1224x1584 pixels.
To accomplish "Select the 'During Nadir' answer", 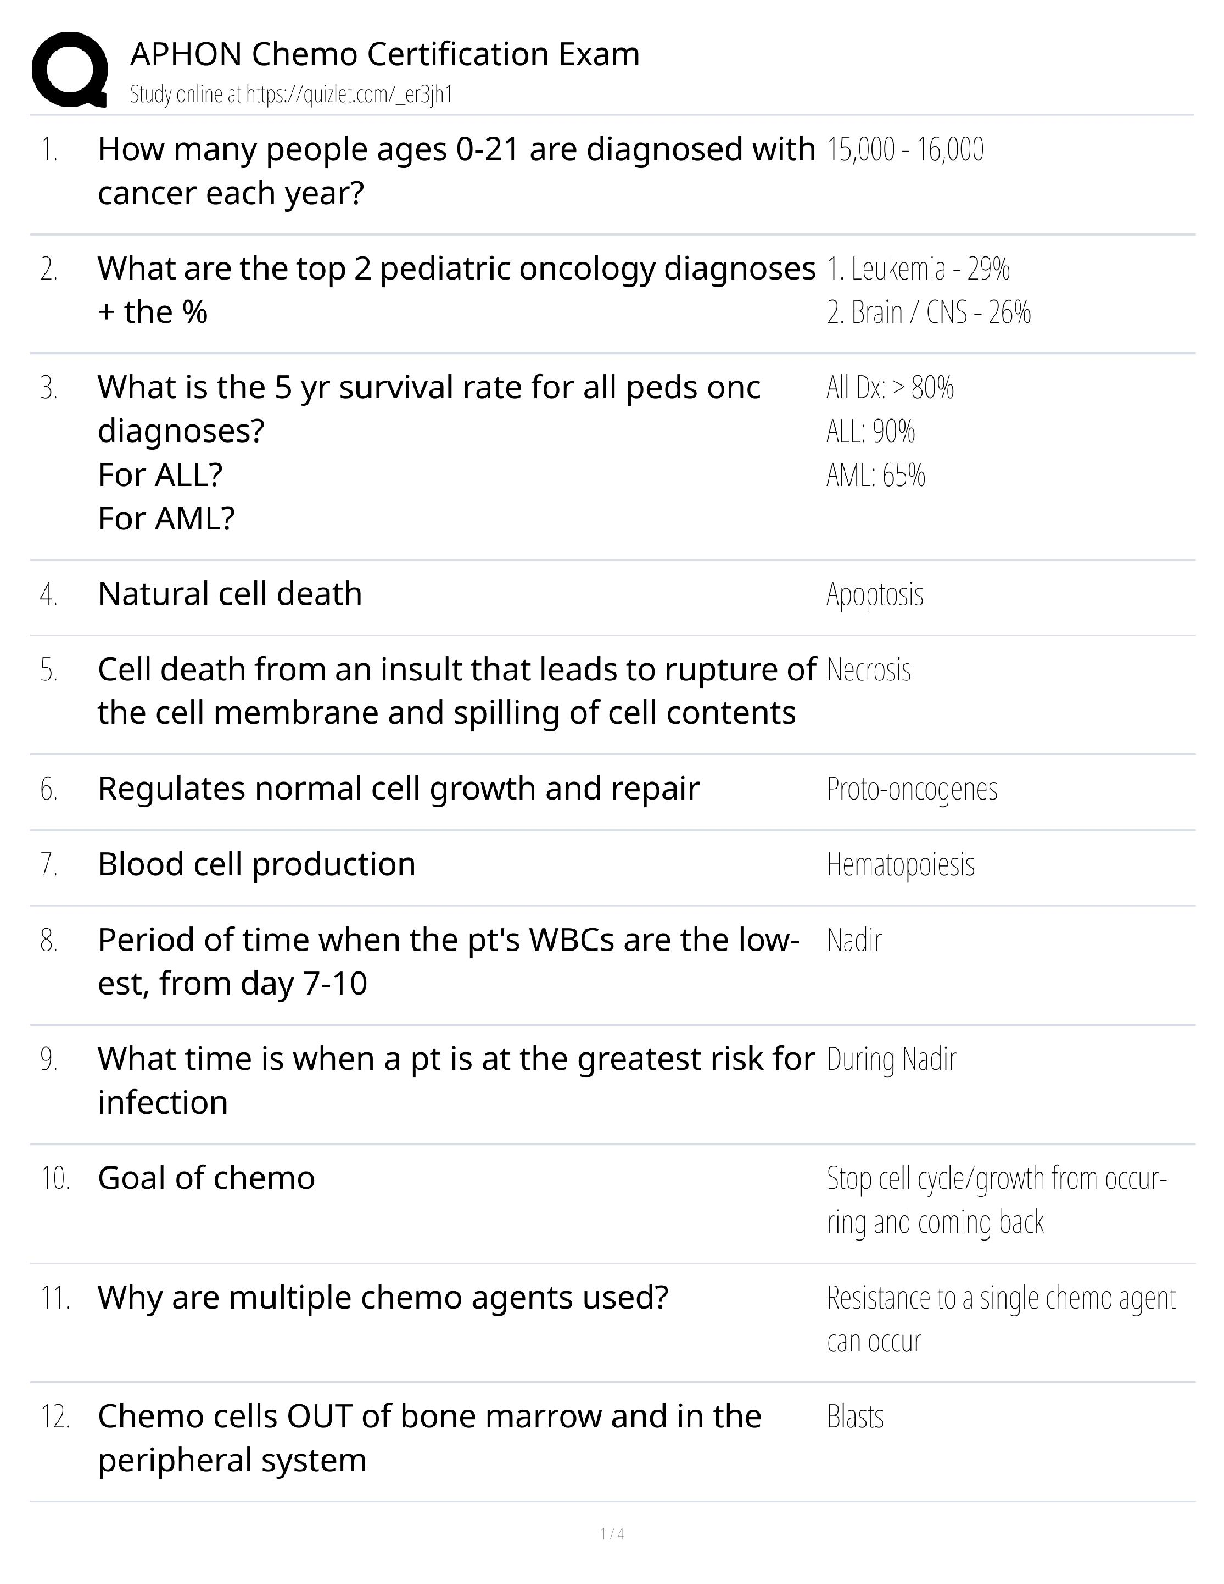I will point(891,1059).
